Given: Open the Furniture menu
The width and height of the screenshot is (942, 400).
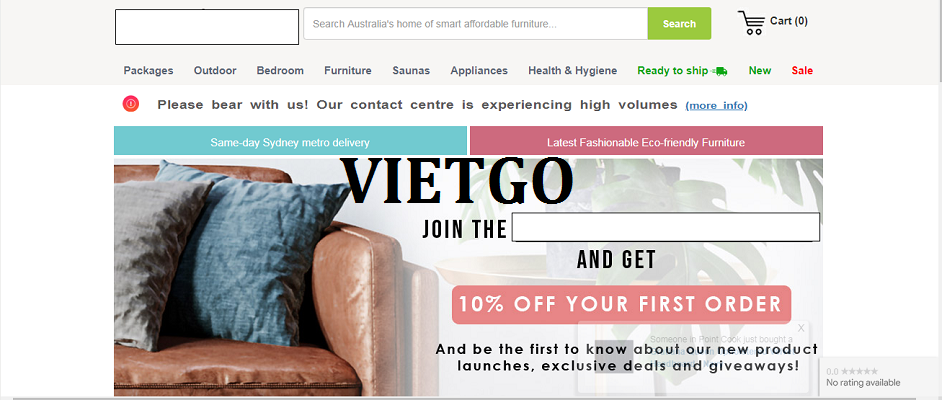Looking at the screenshot, I should pos(348,70).
